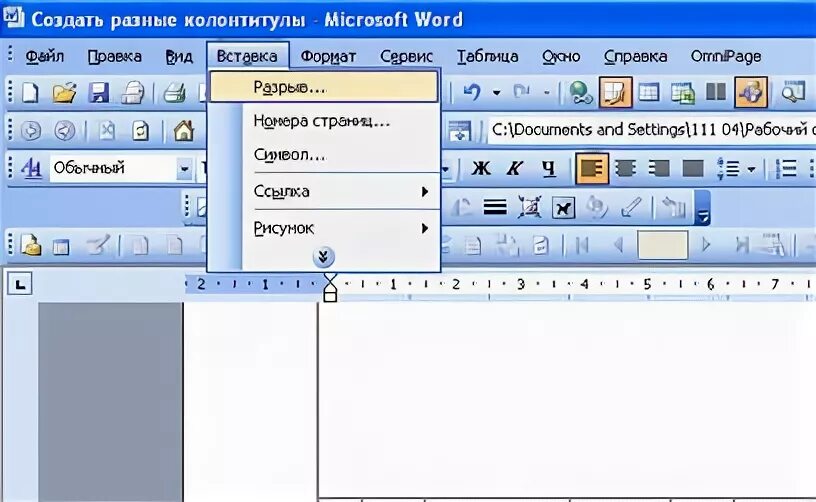Click the Open folder icon
The height and width of the screenshot is (502, 816).
click(x=65, y=93)
